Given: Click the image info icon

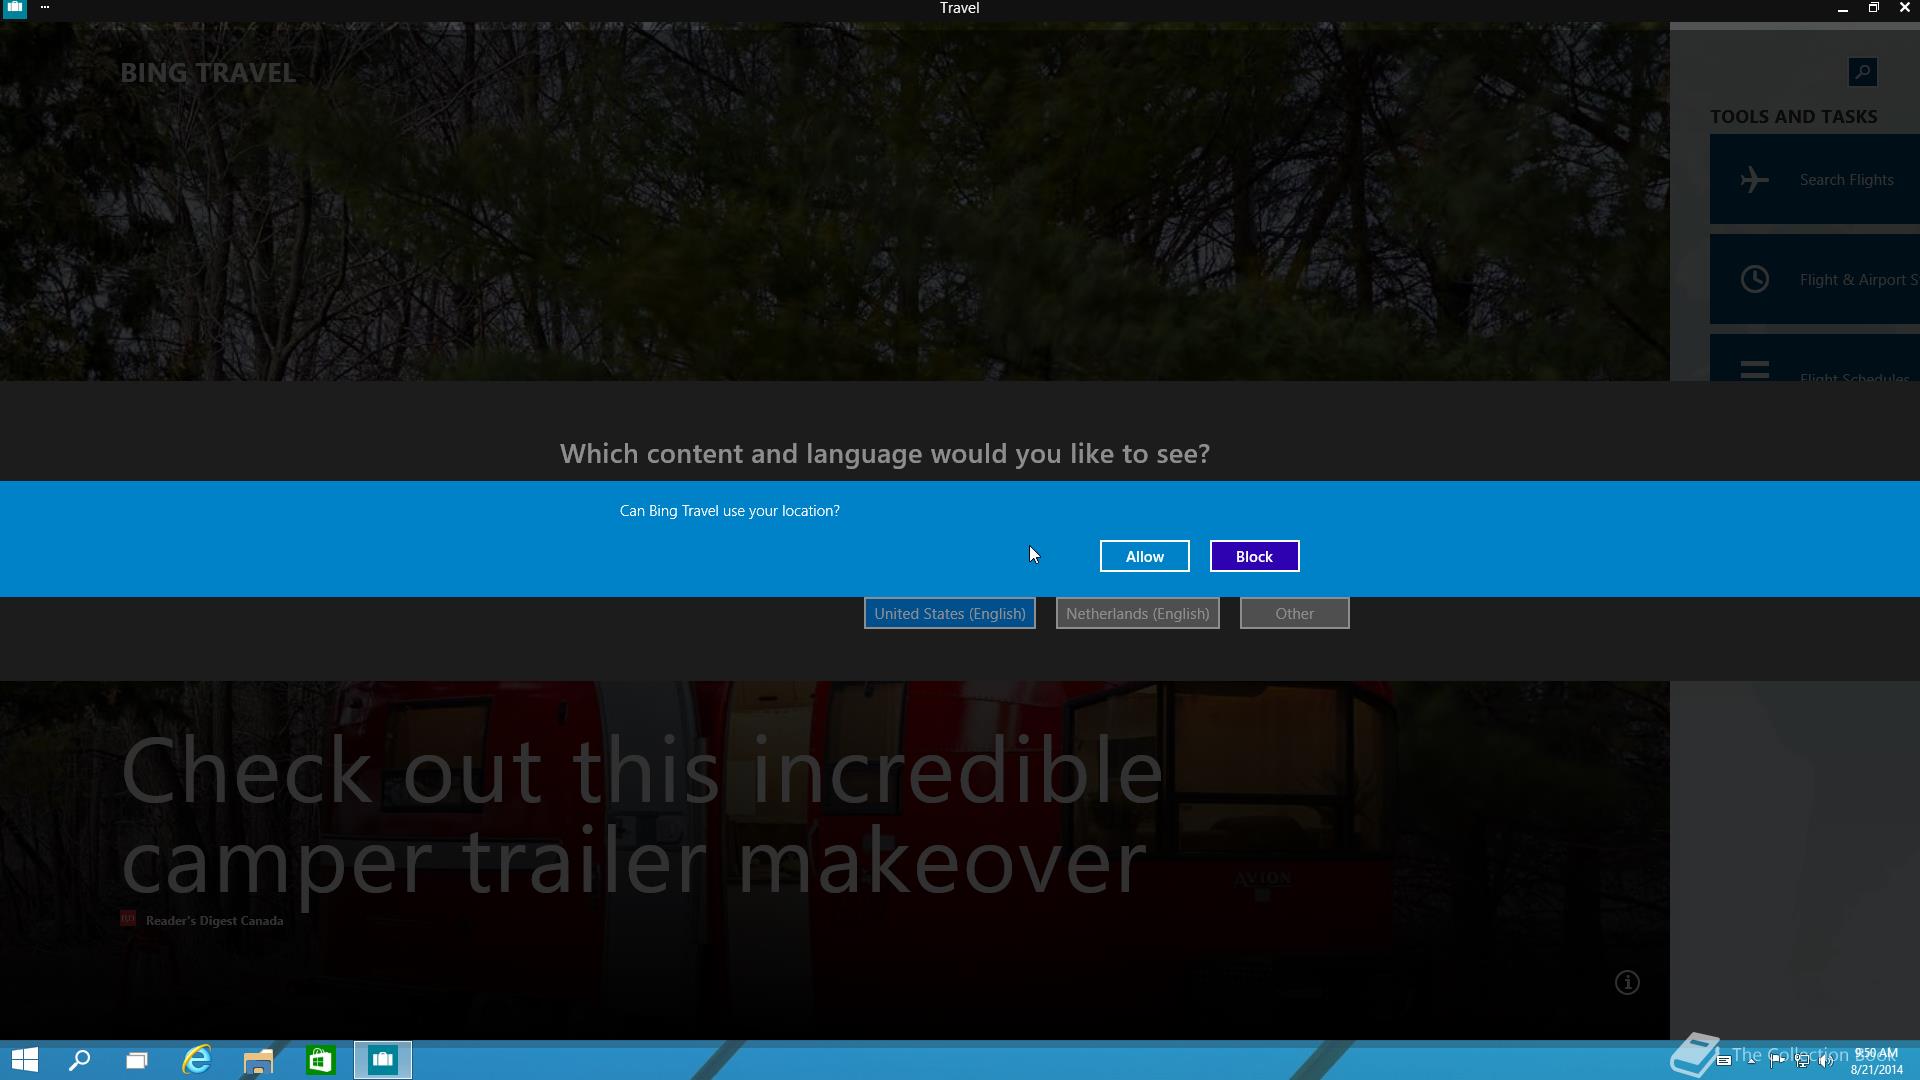Looking at the screenshot, I should (x=1627, y=982).
